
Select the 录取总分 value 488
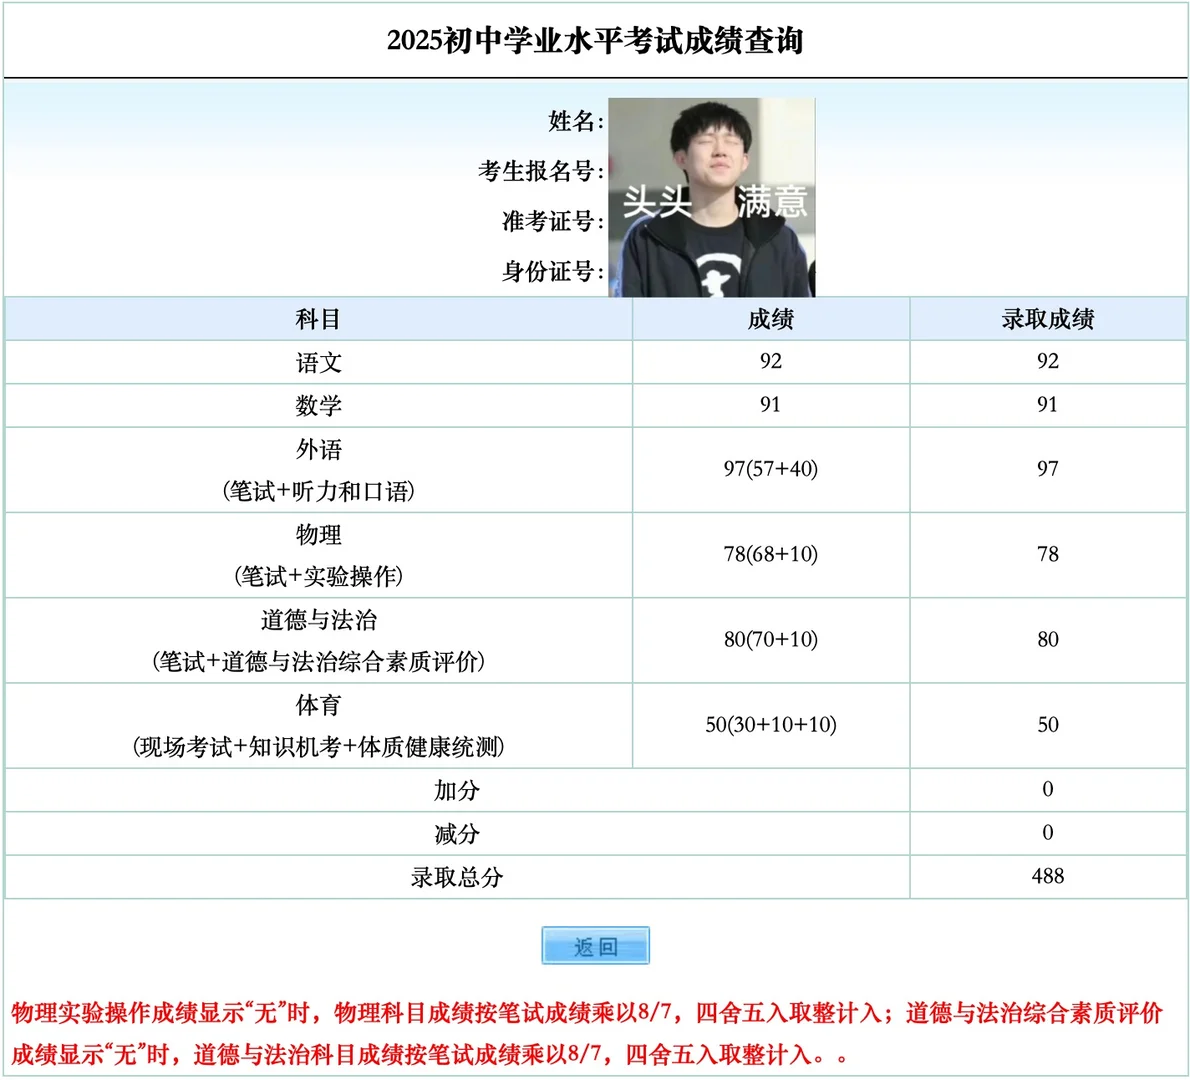coord(1048,876)
